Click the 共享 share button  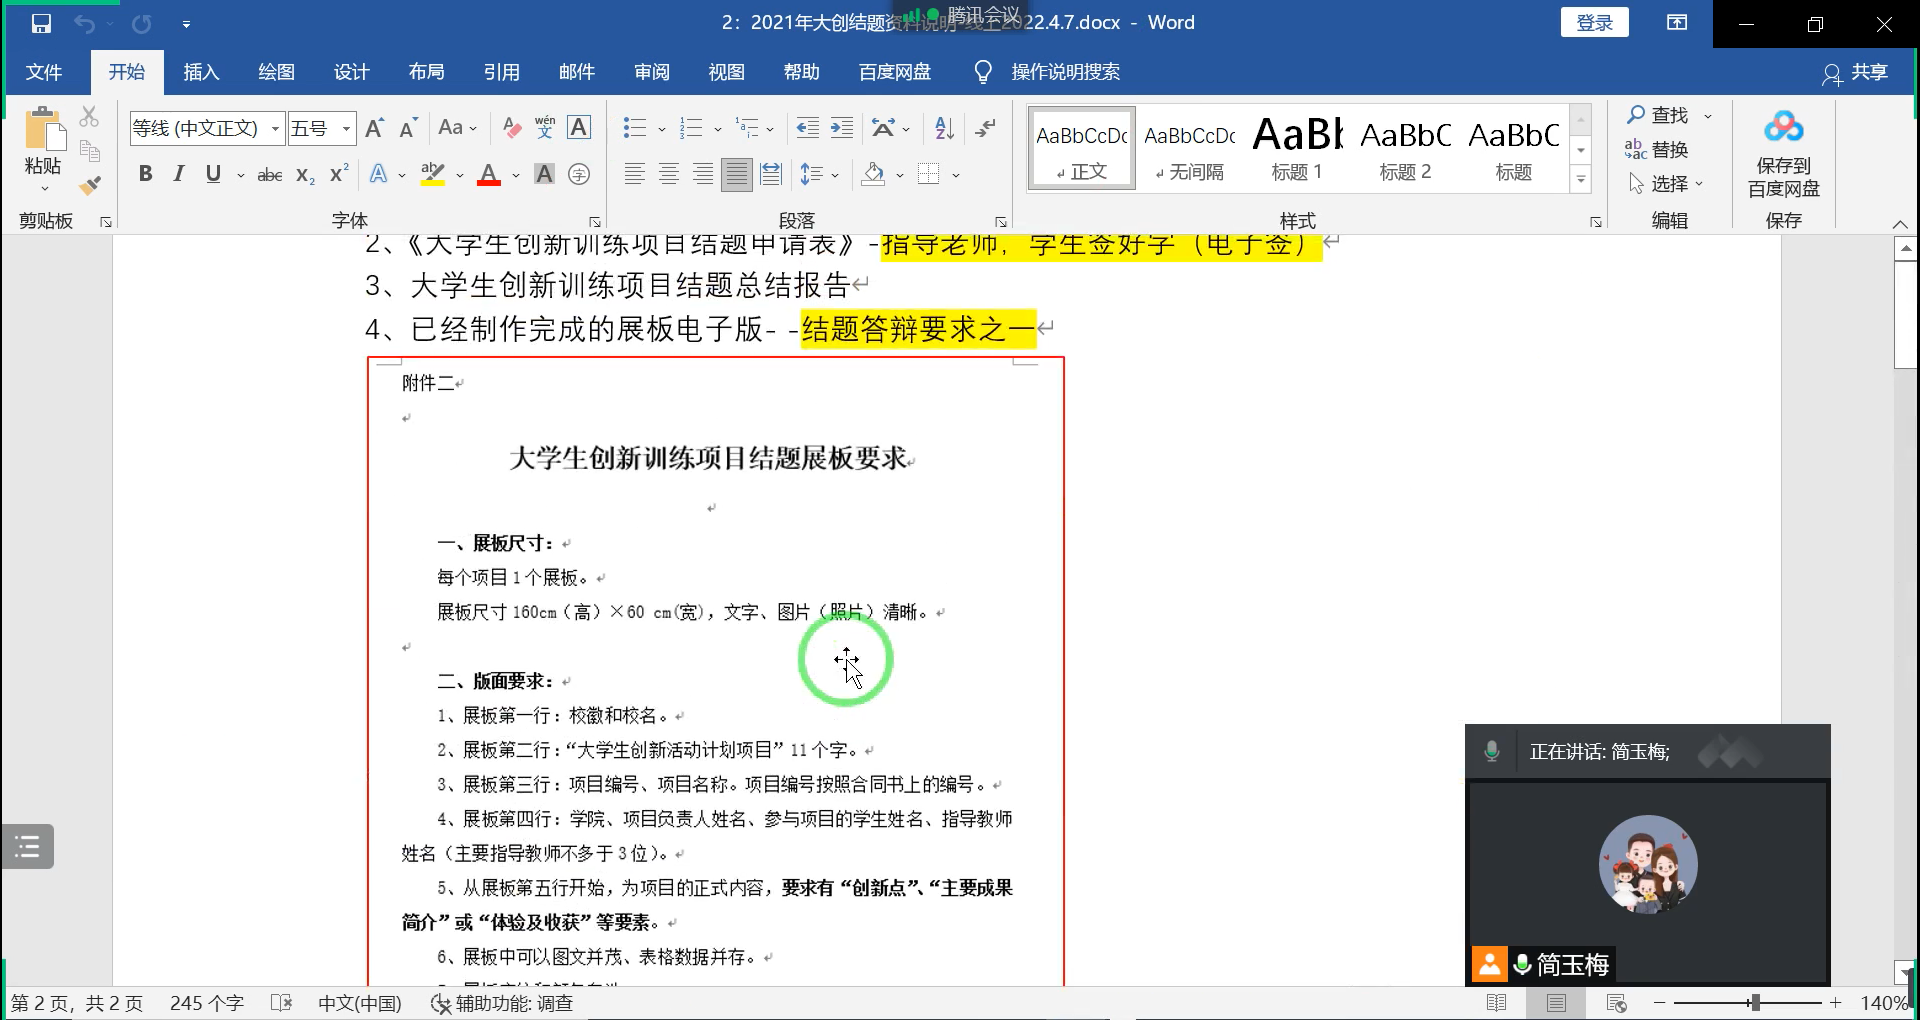(1855, 72)
